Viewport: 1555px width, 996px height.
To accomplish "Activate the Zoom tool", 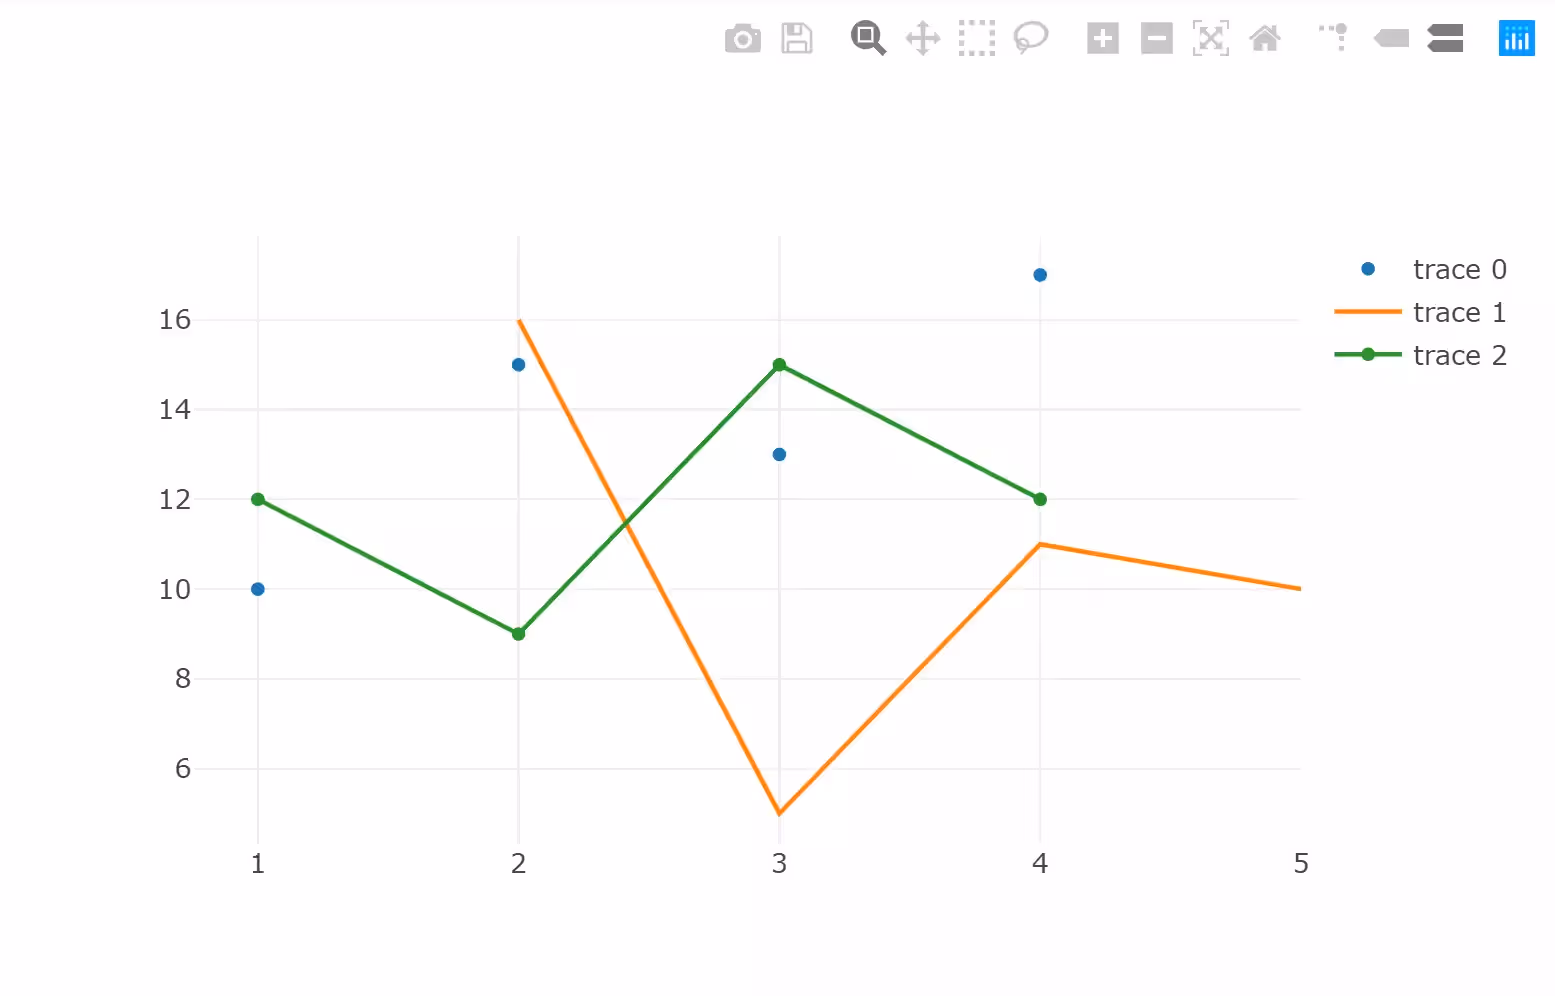I will [868, 38].
